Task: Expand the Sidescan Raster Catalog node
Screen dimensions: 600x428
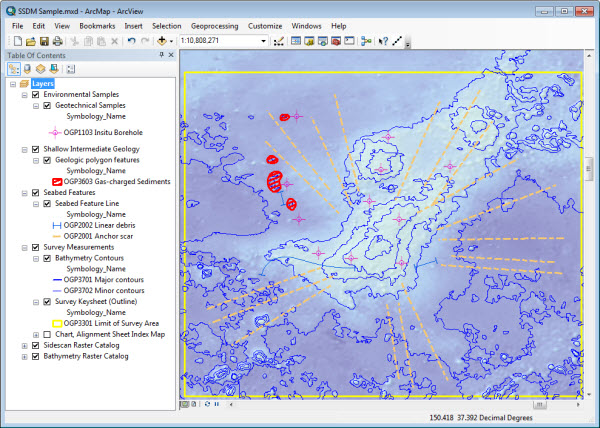Action: pos(23,346)
